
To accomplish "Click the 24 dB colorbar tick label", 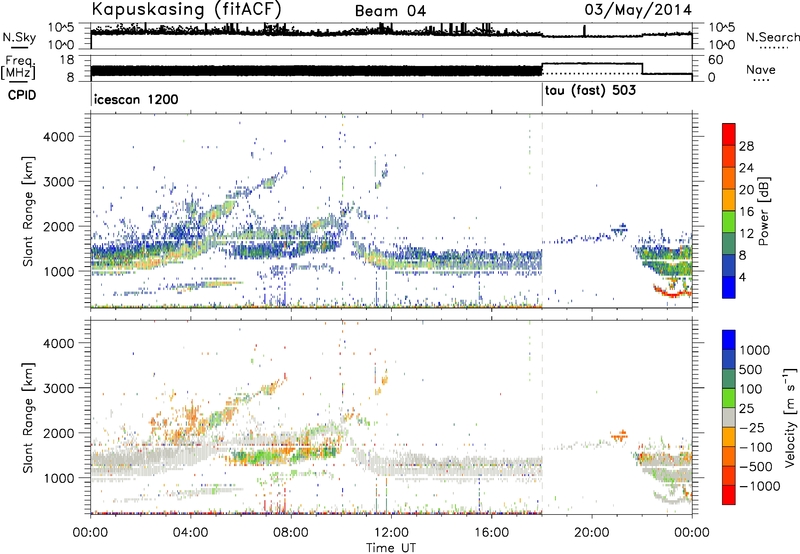I will [746, 168].
